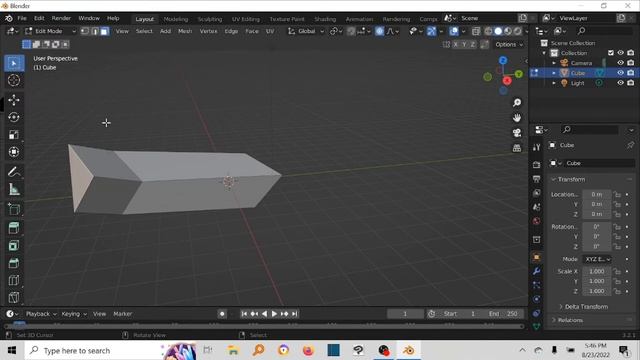The height and width of the screenshot is (360, 640).
Task: Open the Tool properties tab
Action: click(536, 147)
